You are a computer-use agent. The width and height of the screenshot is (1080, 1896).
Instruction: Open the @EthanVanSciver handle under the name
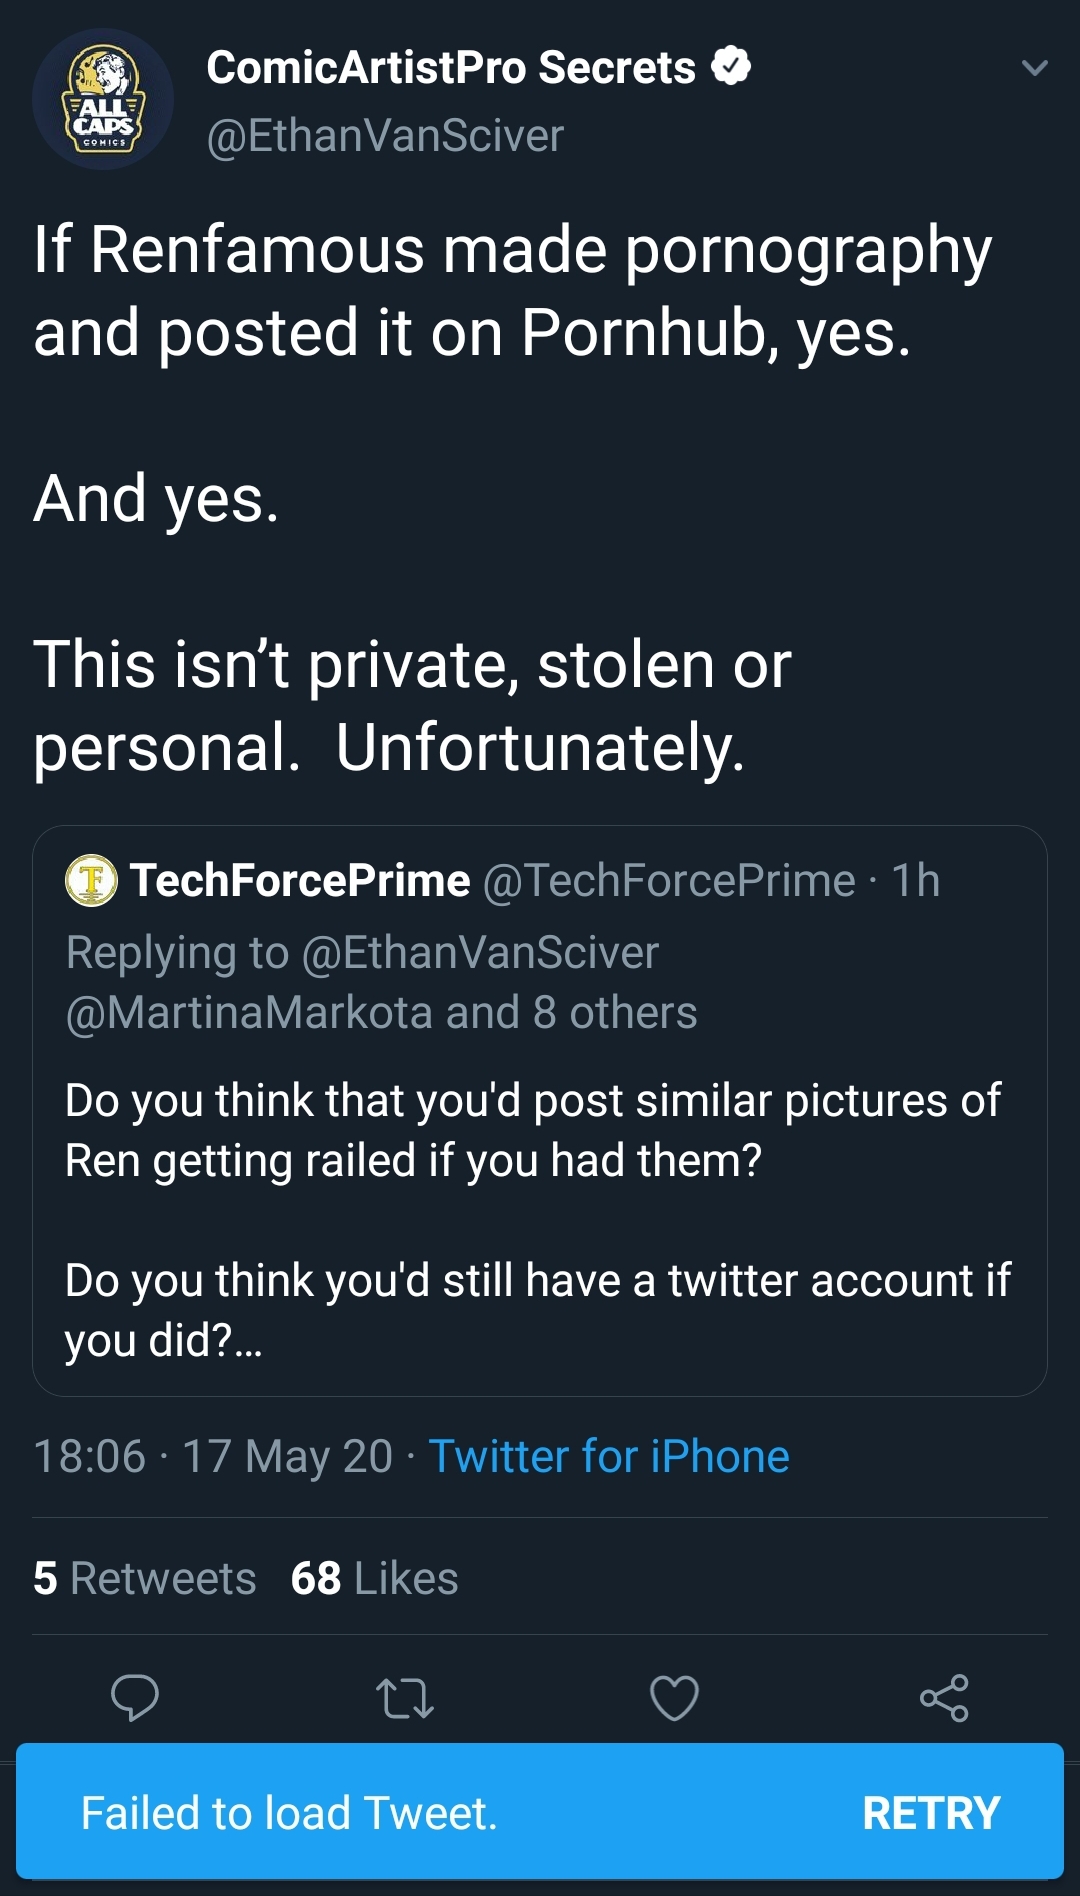tap(385, 136)
